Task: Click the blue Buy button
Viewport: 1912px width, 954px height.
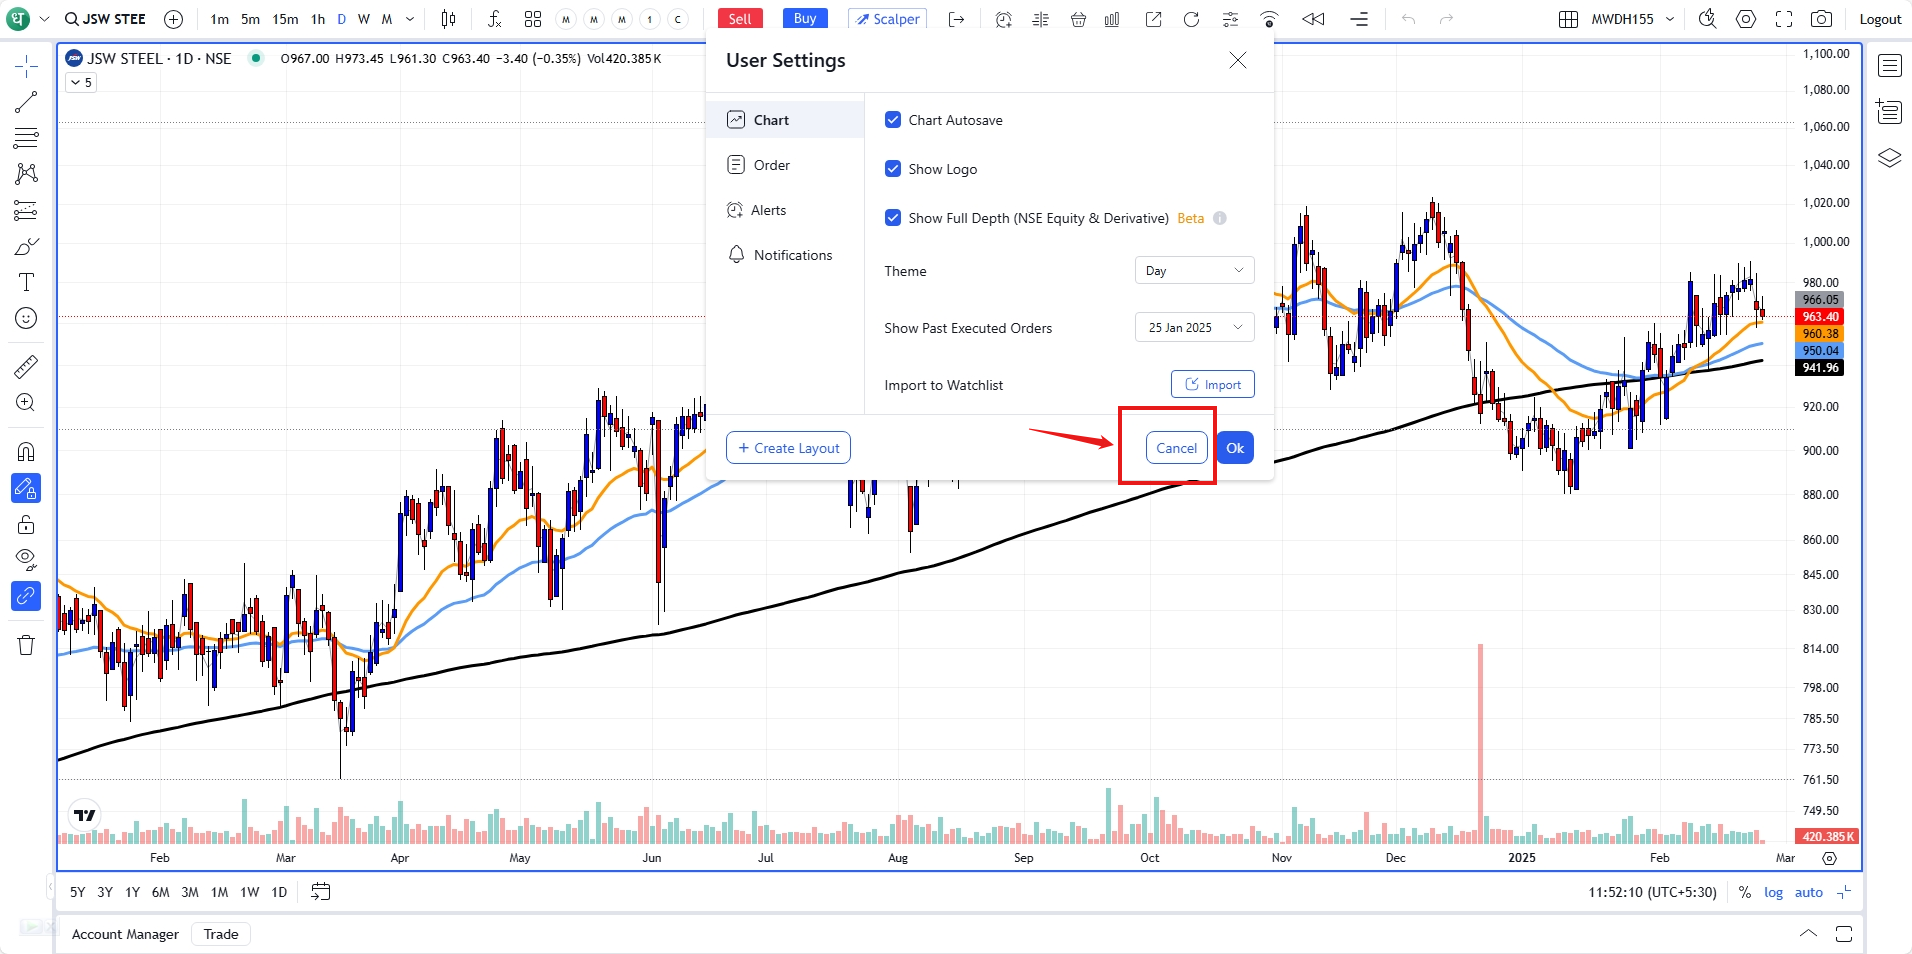Action: pos(805,19)
